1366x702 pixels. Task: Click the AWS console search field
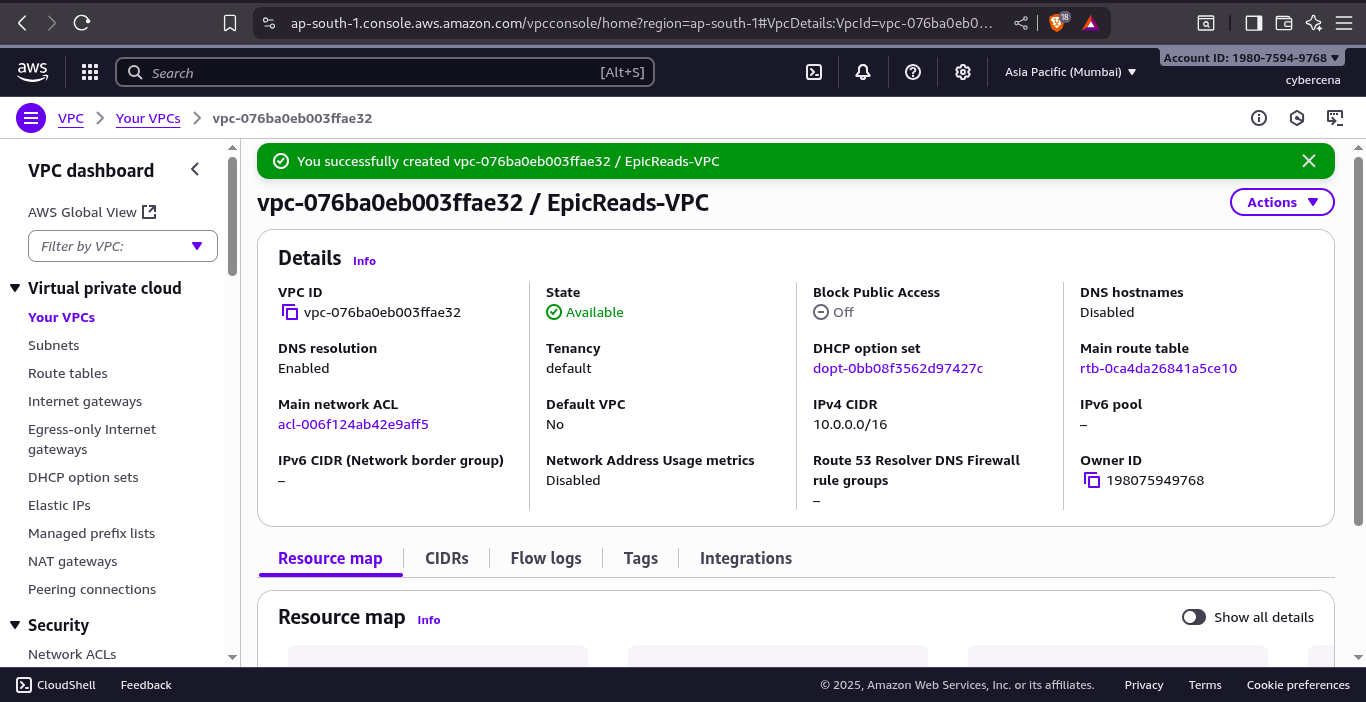point(385,72)
